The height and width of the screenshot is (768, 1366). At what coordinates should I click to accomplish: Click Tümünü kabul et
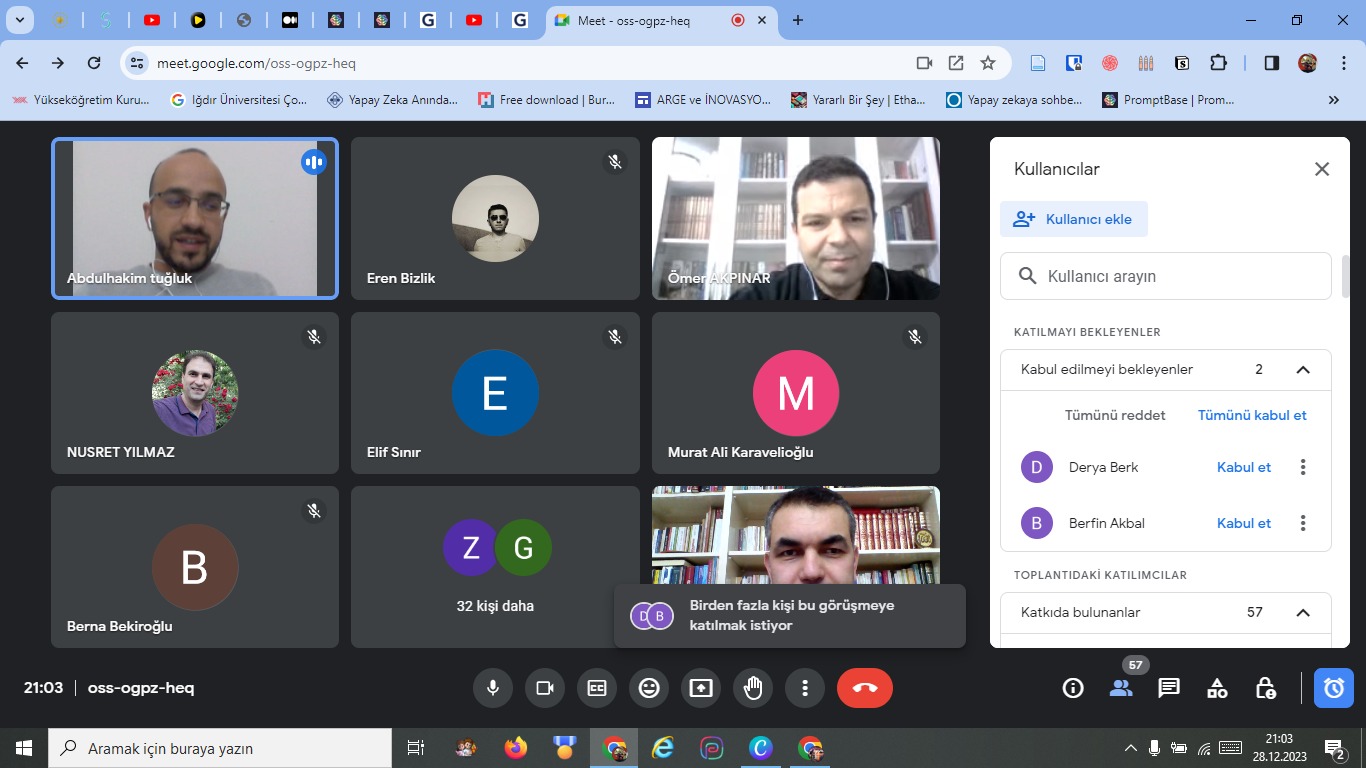(x=1252, y=415)
